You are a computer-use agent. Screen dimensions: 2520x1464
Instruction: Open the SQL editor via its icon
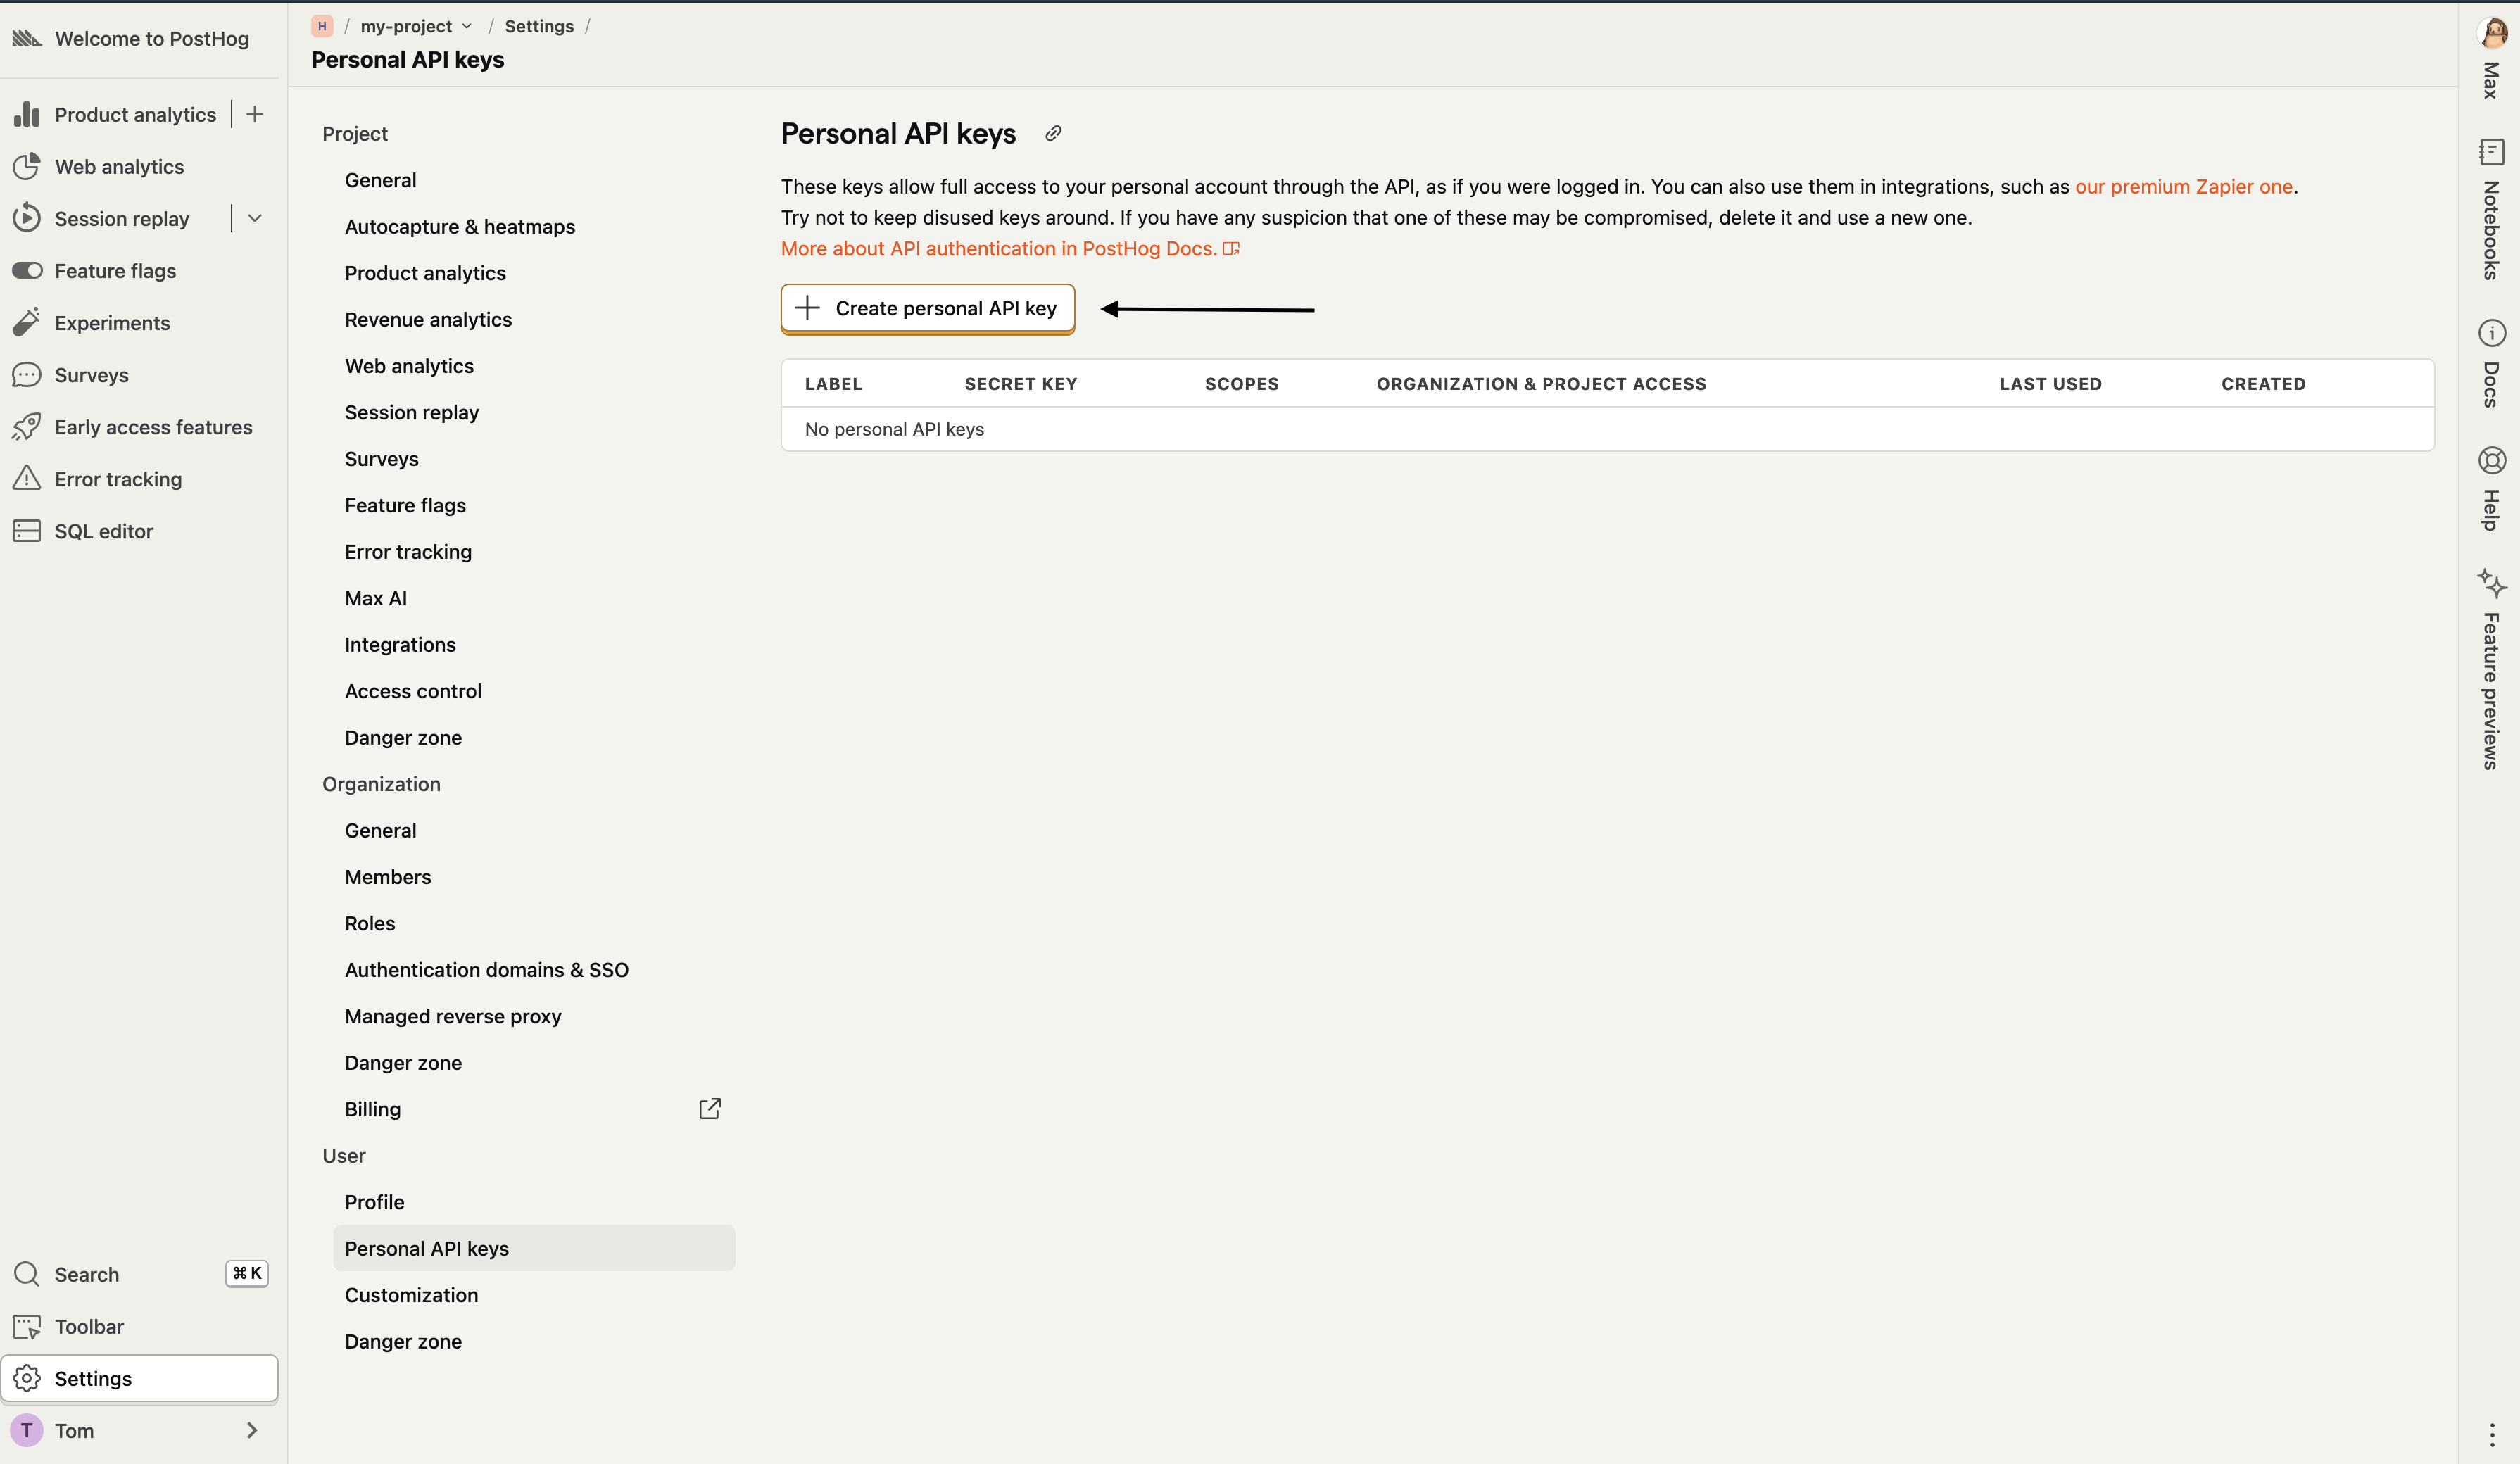tap(27, 530)
